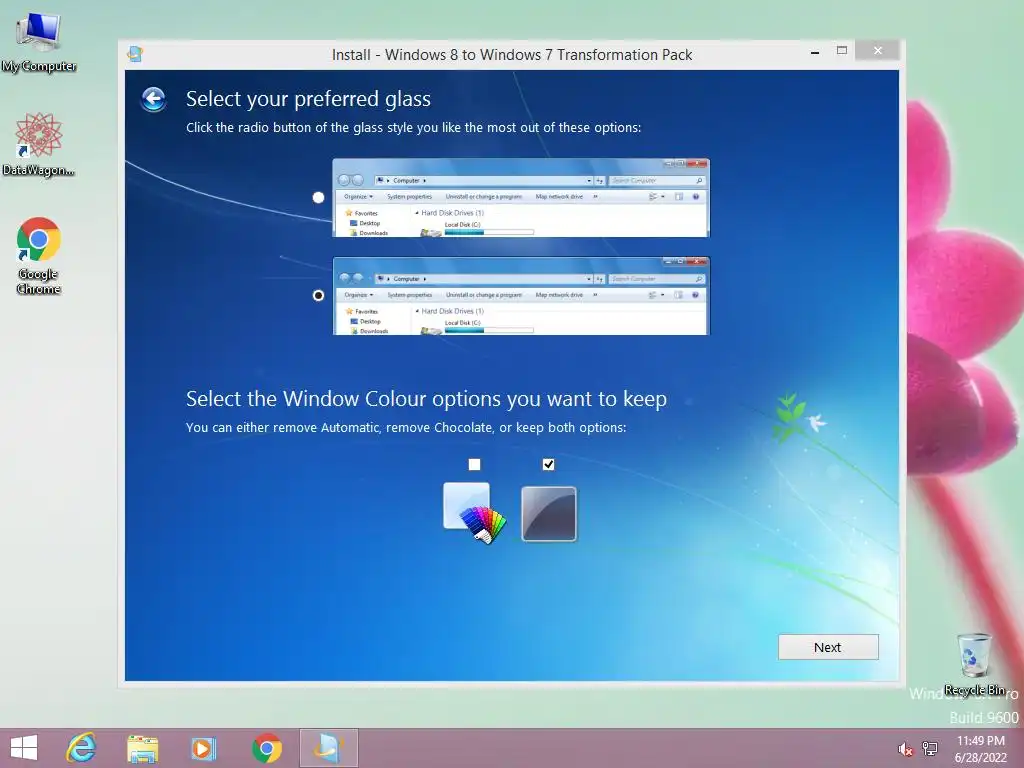
Task: Click the first glass style preview thumbnail
Action: [520, 198]
